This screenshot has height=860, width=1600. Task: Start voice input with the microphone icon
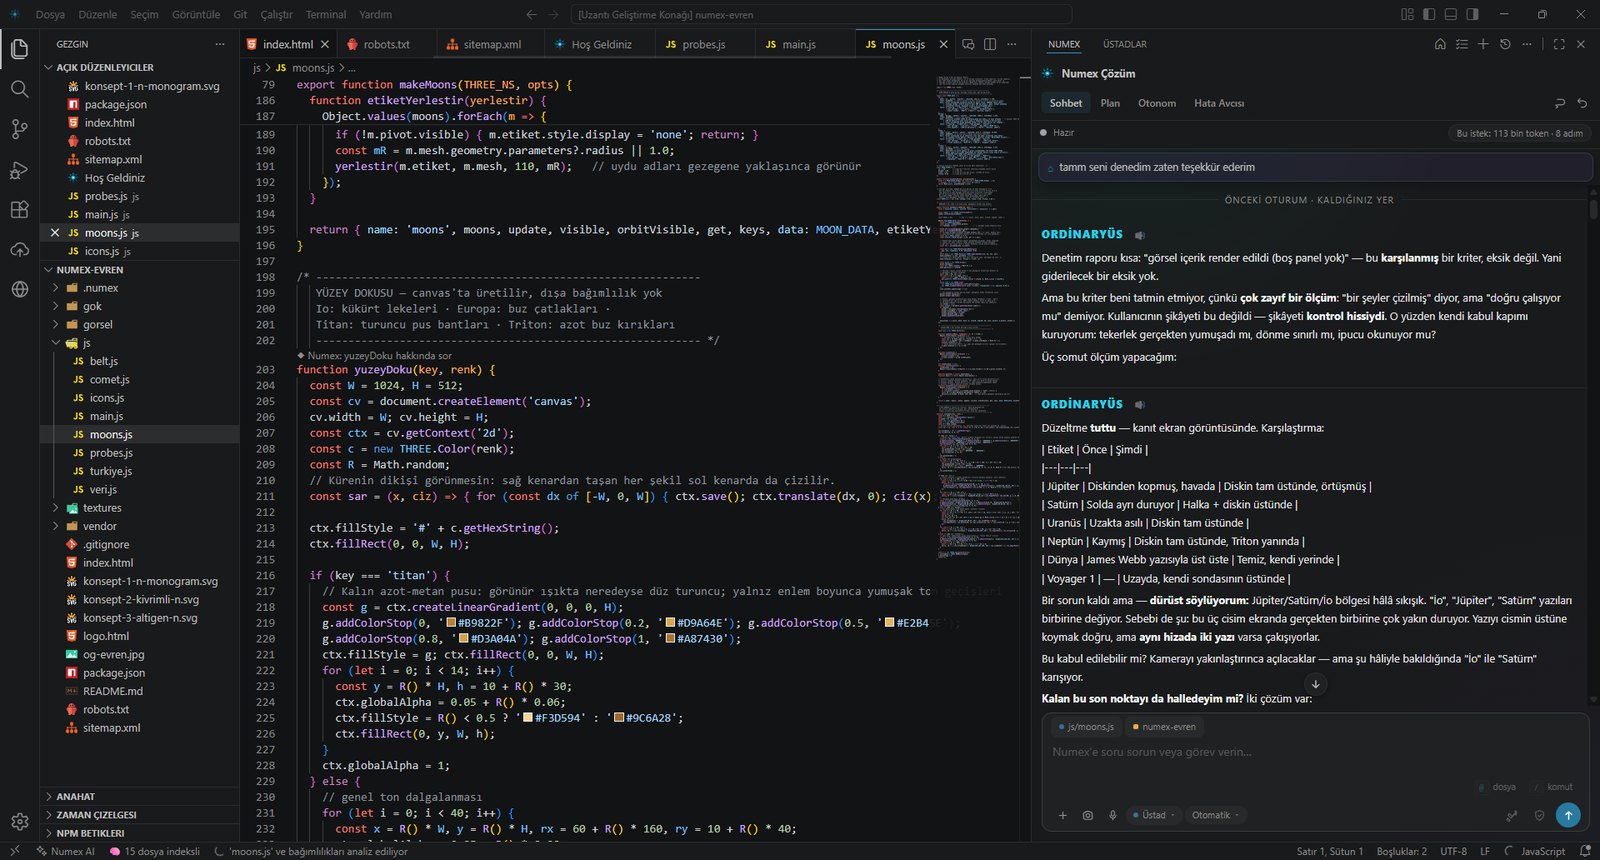[x=1112, y=815]
